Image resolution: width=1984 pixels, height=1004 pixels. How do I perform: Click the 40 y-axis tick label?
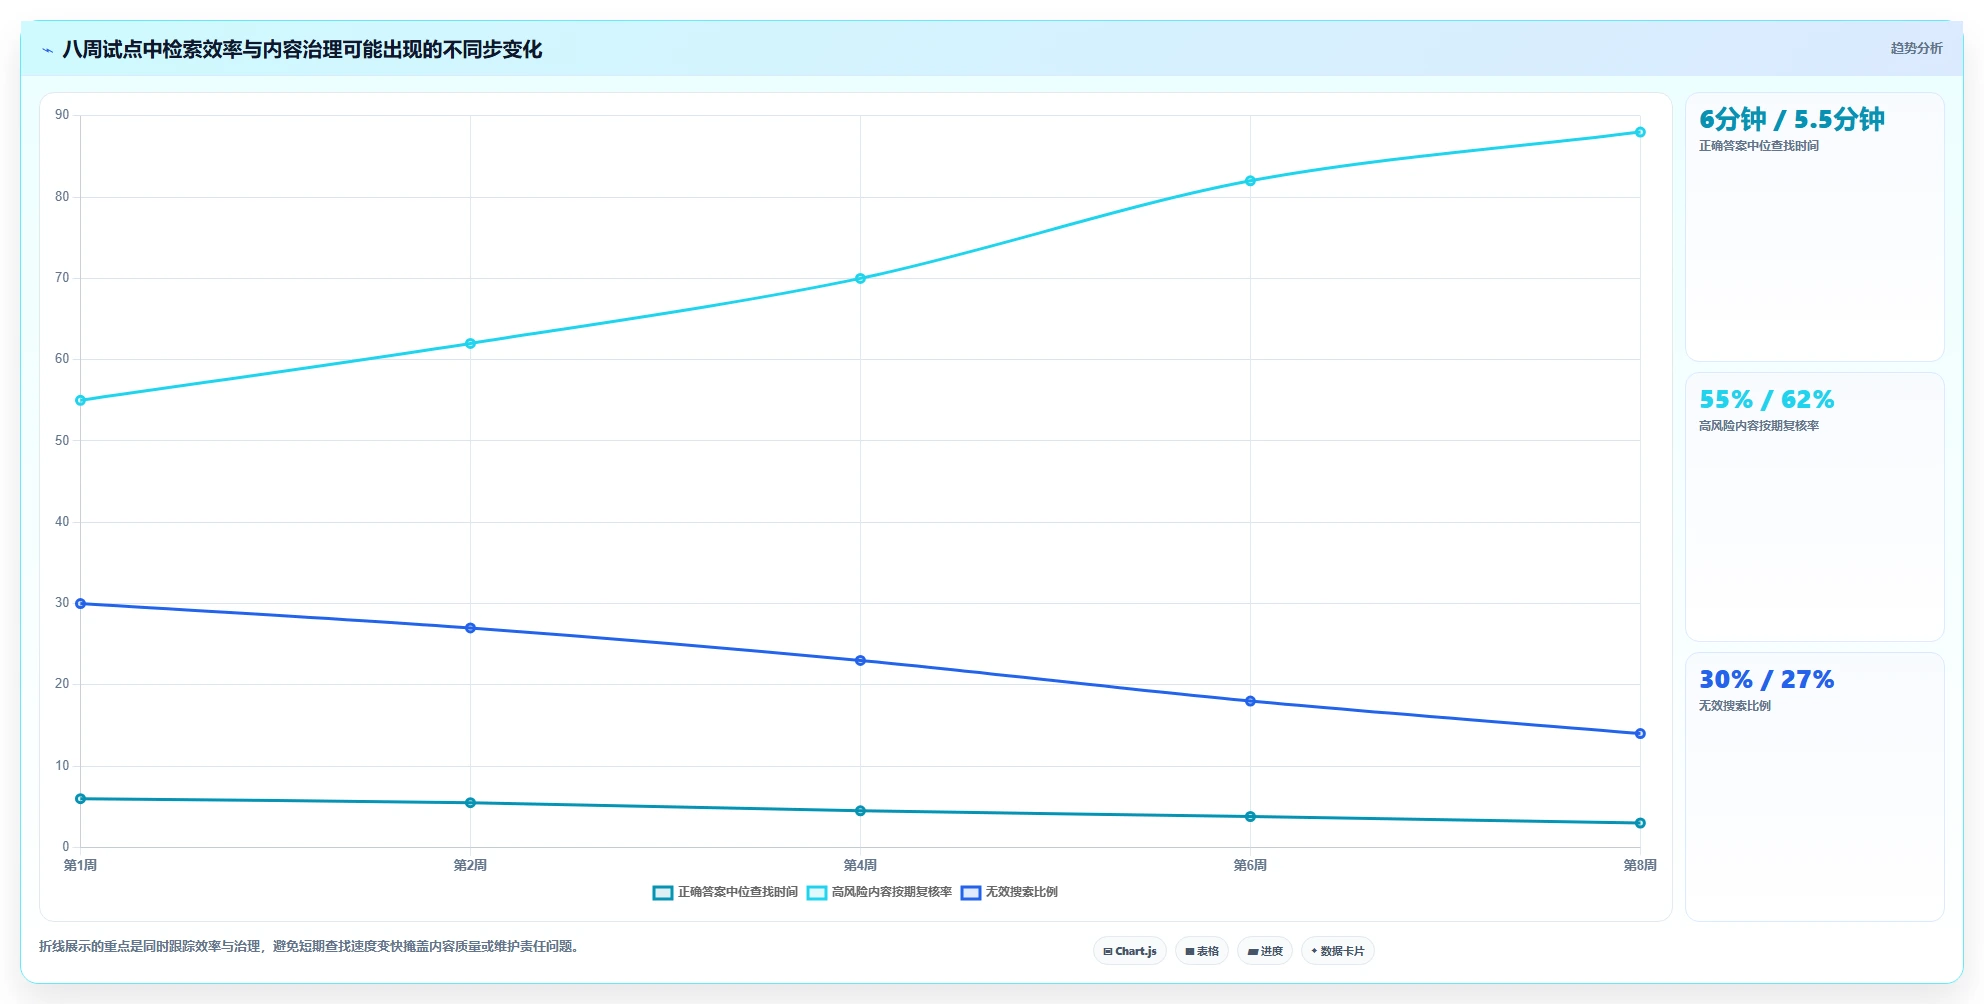click(62, 522)
